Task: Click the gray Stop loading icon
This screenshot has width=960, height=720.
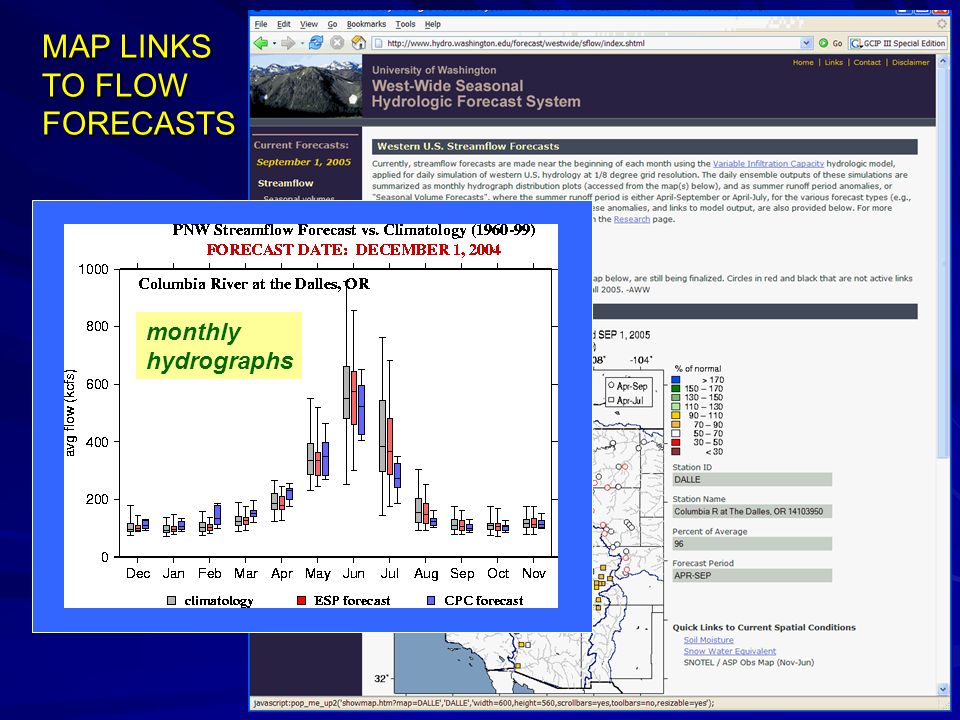Action: (x=337, y=43)
